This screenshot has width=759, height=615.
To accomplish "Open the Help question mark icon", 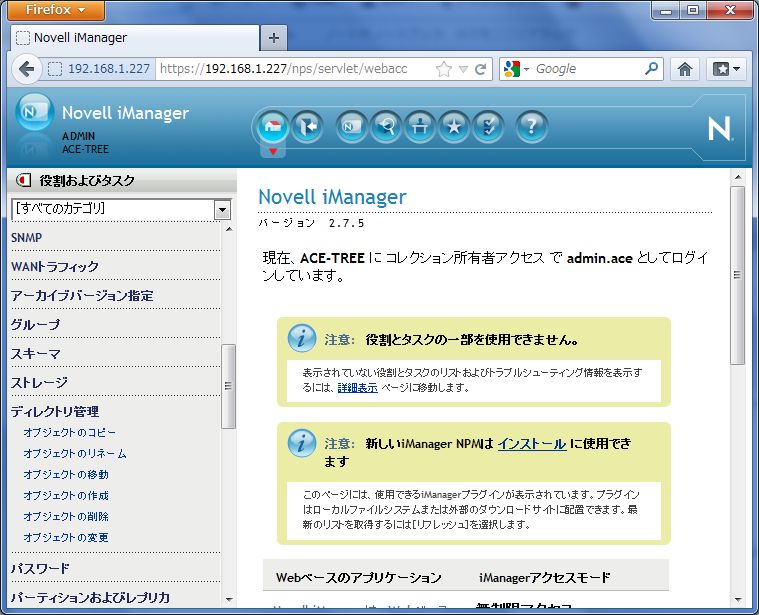I will tap(531, 127).
